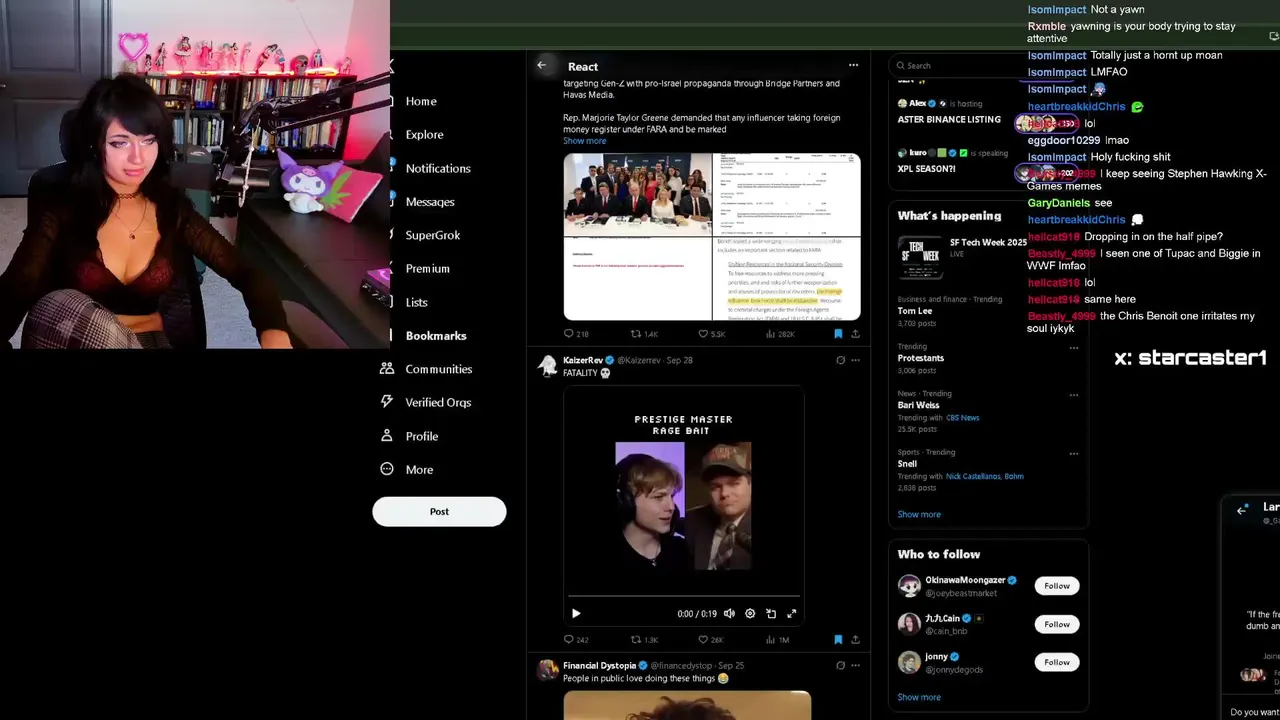The width and height of the screenshot is (1280, 720).
Task: Go back using the React header arrow
Action: 542,66
